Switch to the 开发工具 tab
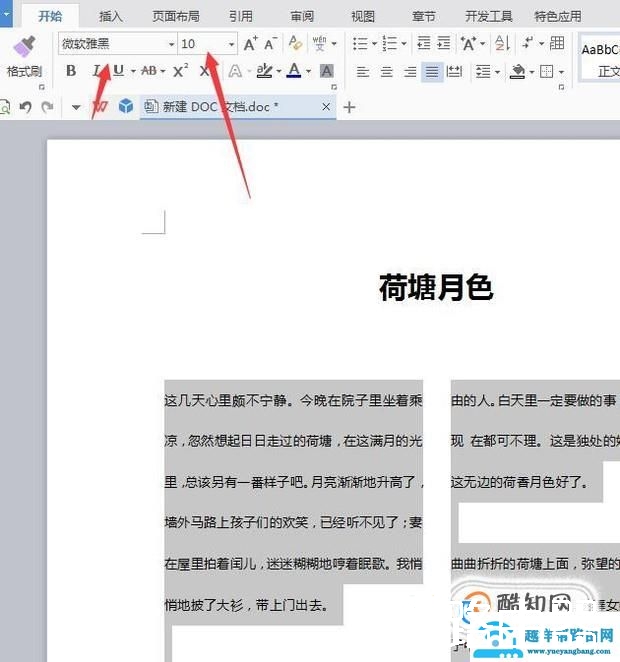The image size is (620, 662). tap(489, 16)
